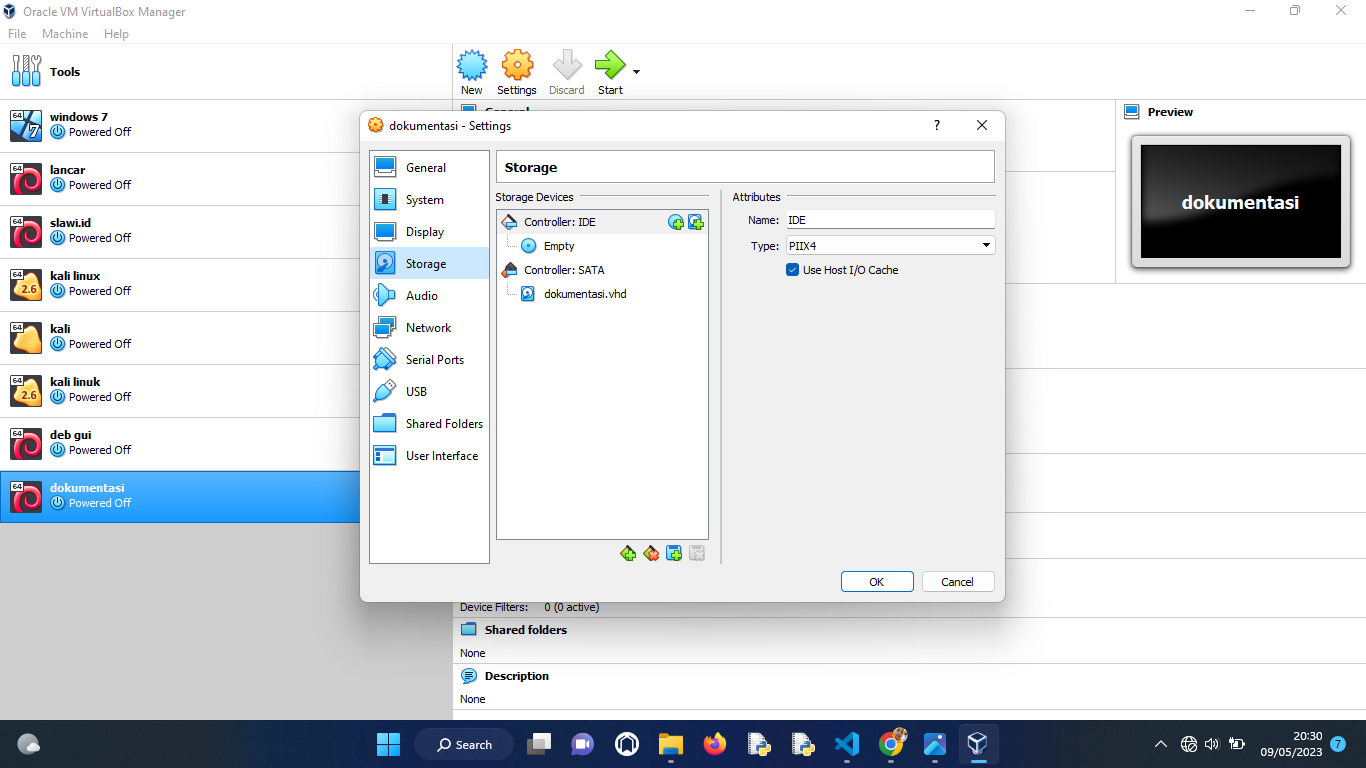Click the add new storage controller icon
1366x768 pixels.
tap(628, 553)
